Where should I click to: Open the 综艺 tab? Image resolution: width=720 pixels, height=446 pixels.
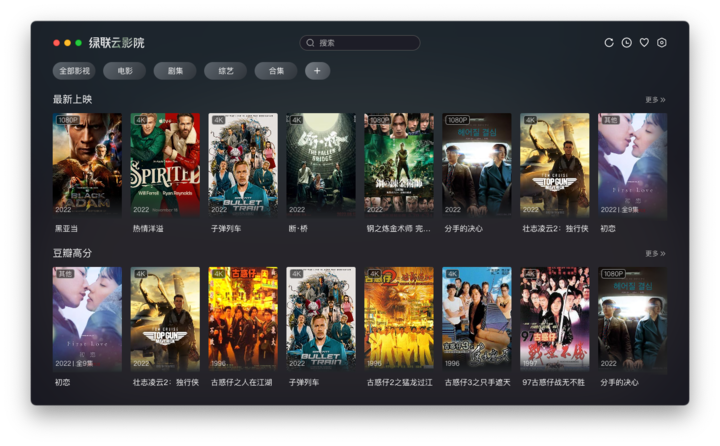coord(225,71)
